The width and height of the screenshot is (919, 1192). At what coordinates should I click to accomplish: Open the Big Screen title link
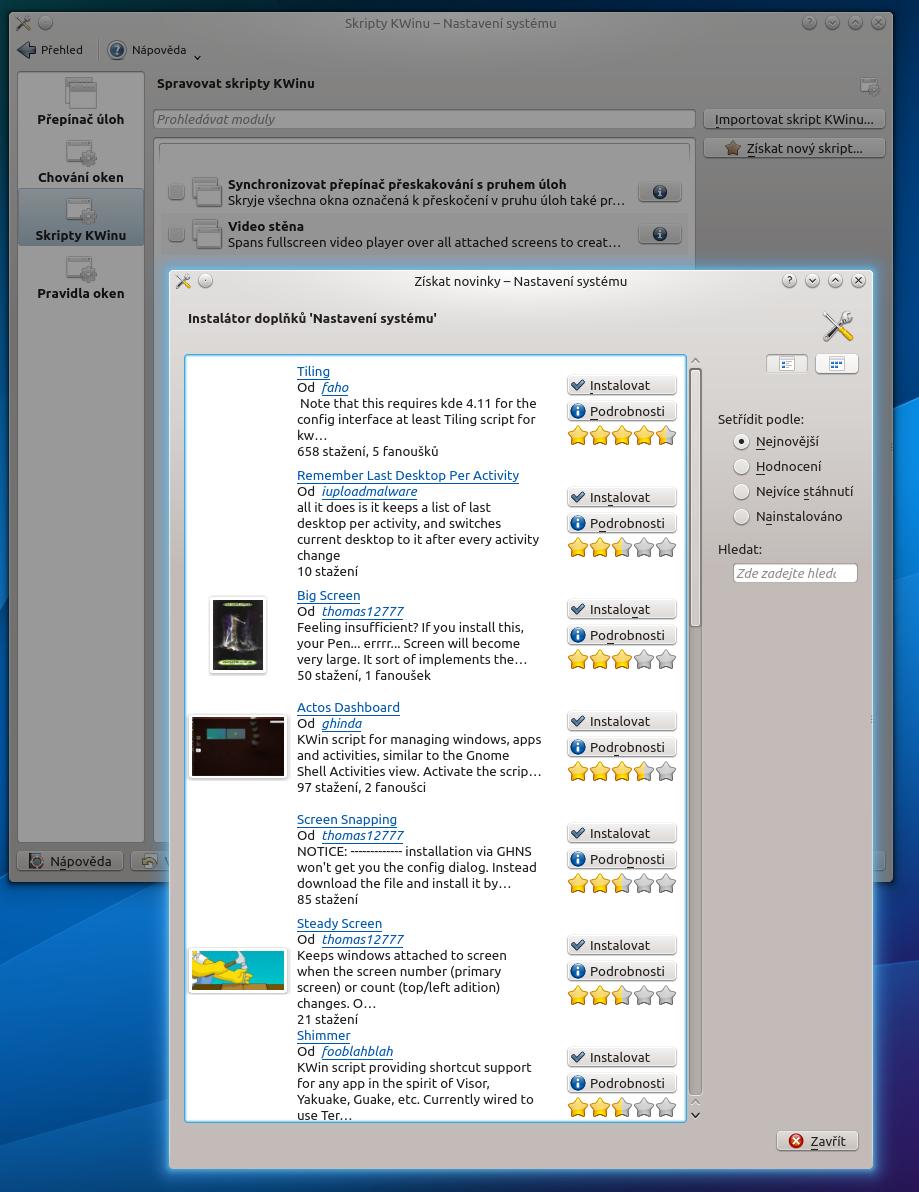(328, 596)
